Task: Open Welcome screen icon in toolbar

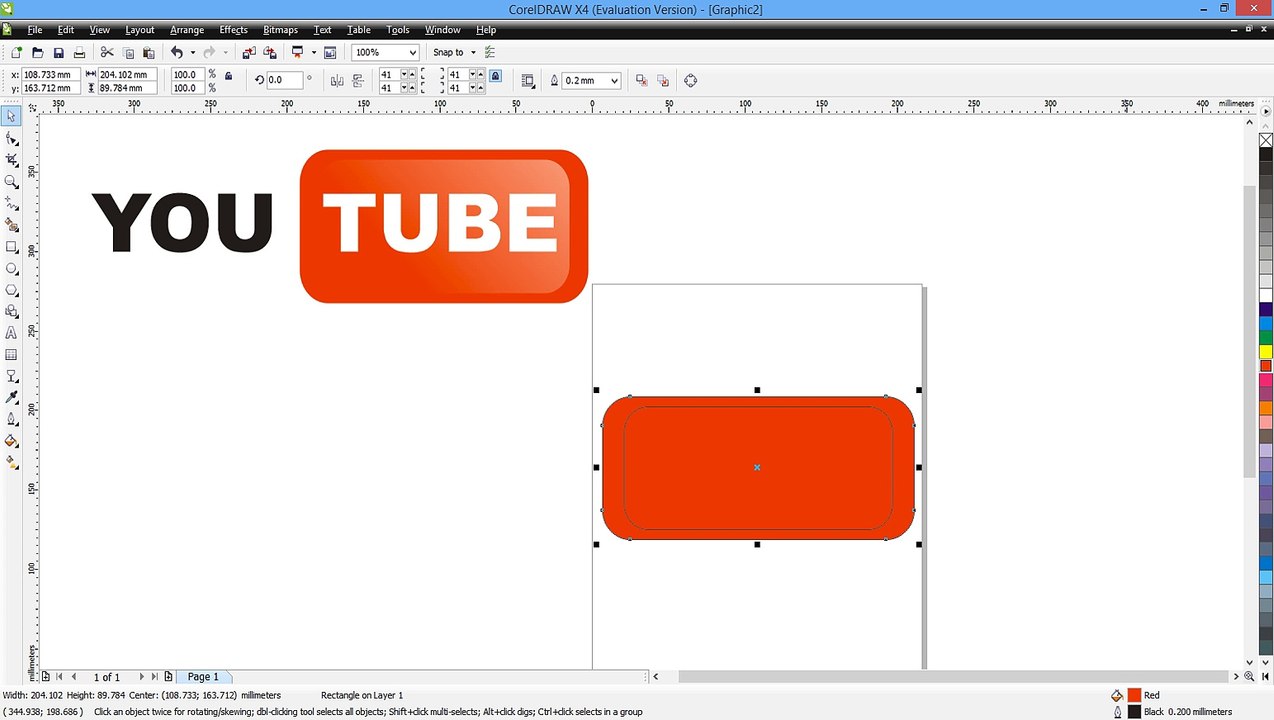Action: pos(330,52)
